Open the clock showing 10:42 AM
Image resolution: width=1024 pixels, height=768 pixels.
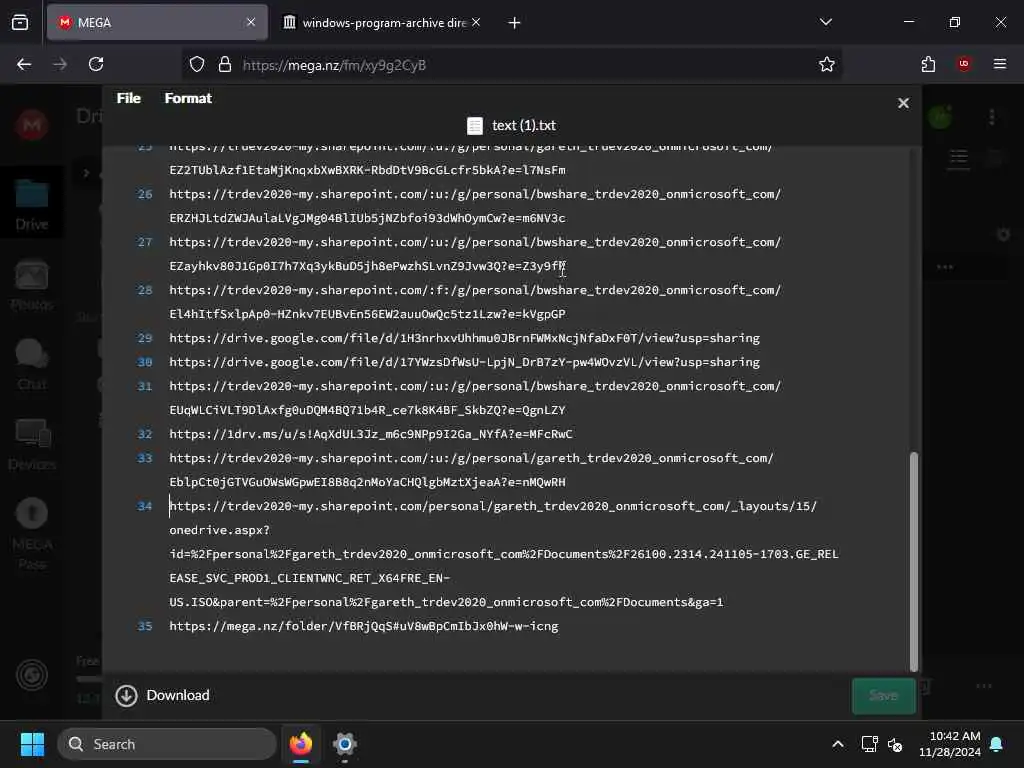pyautogui.click(x=950, y=744)
